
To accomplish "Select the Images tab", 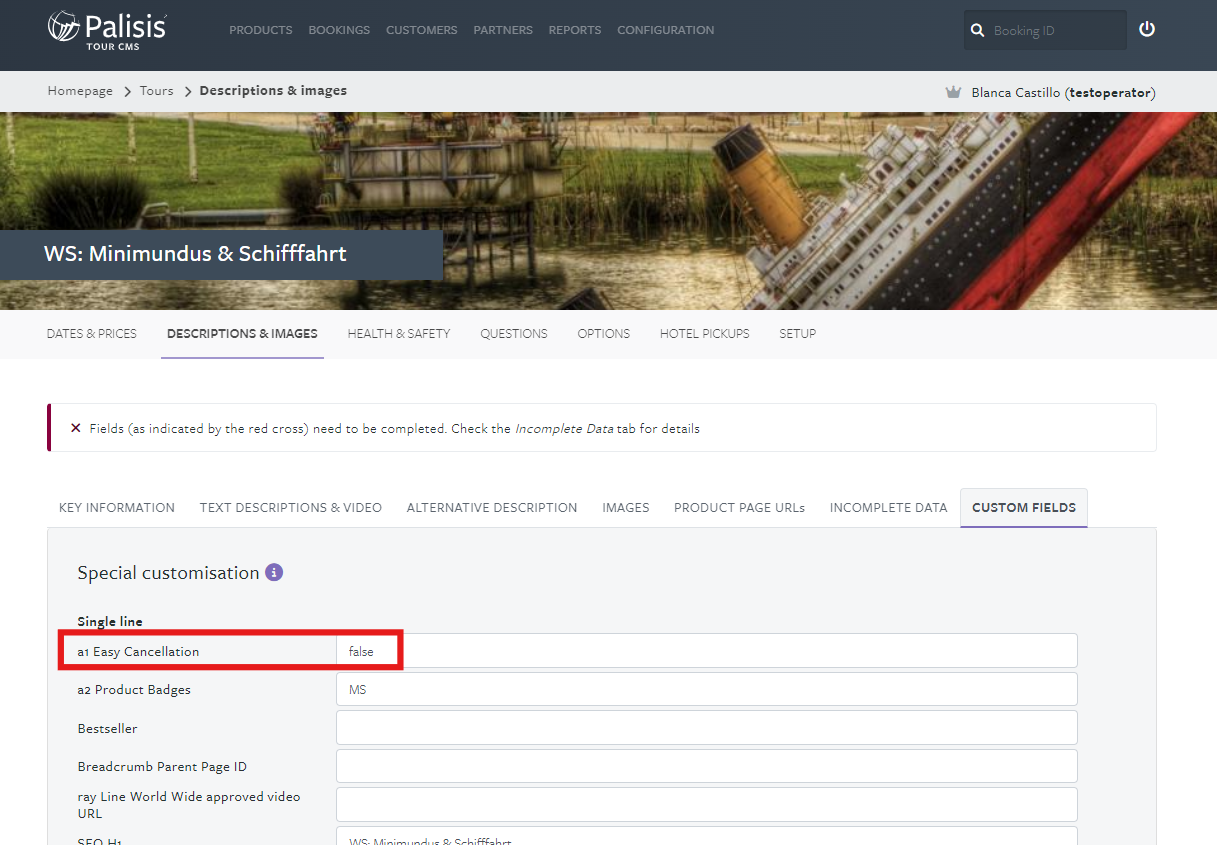I will pyautogui.click(x=625, y=508).
